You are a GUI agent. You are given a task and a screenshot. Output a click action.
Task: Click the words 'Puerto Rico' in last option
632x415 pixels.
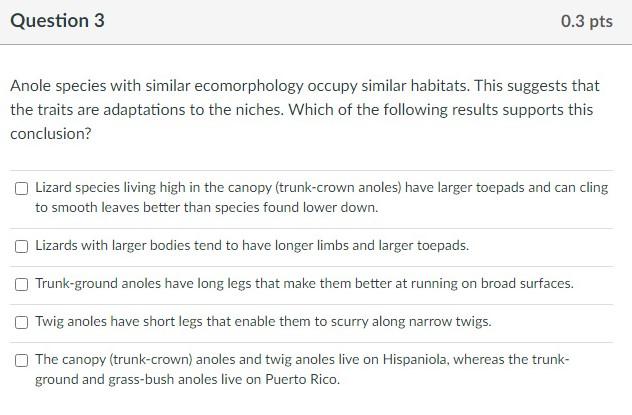(302, 379)
